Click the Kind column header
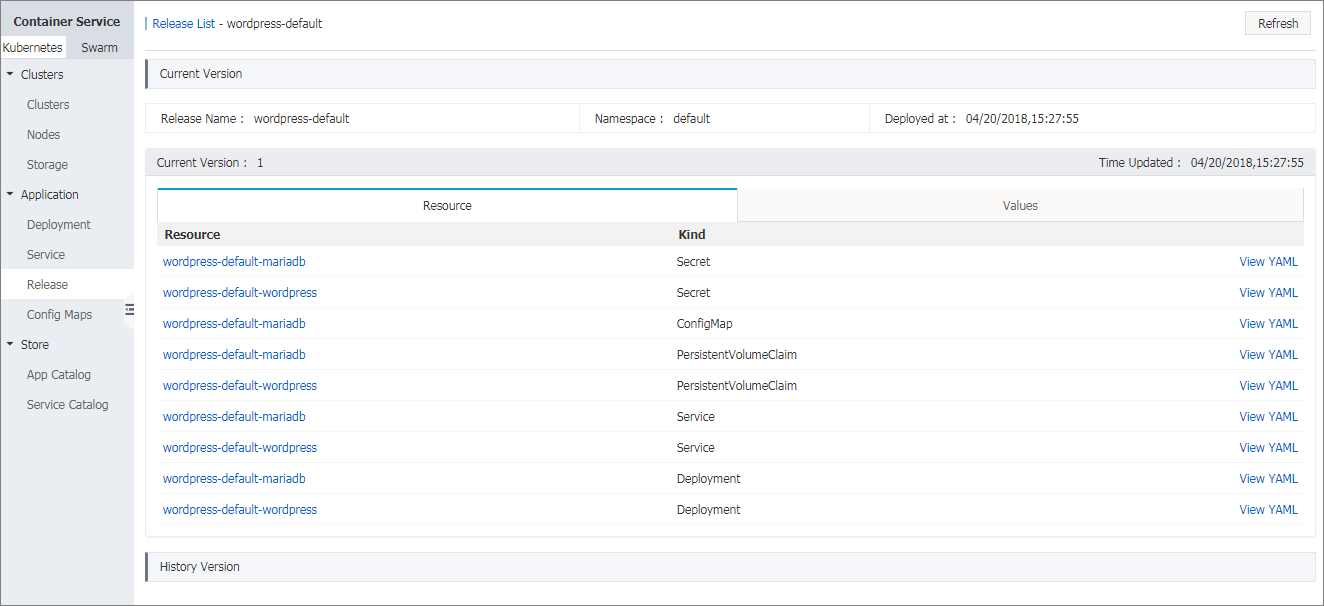This screenshot has height=606, width=1324. pos(691,234)
